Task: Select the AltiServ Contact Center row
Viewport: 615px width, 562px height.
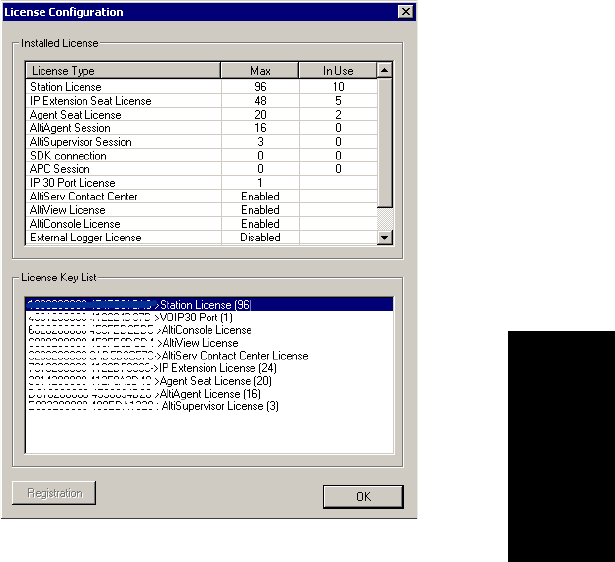Action: [x=202, y=196]
